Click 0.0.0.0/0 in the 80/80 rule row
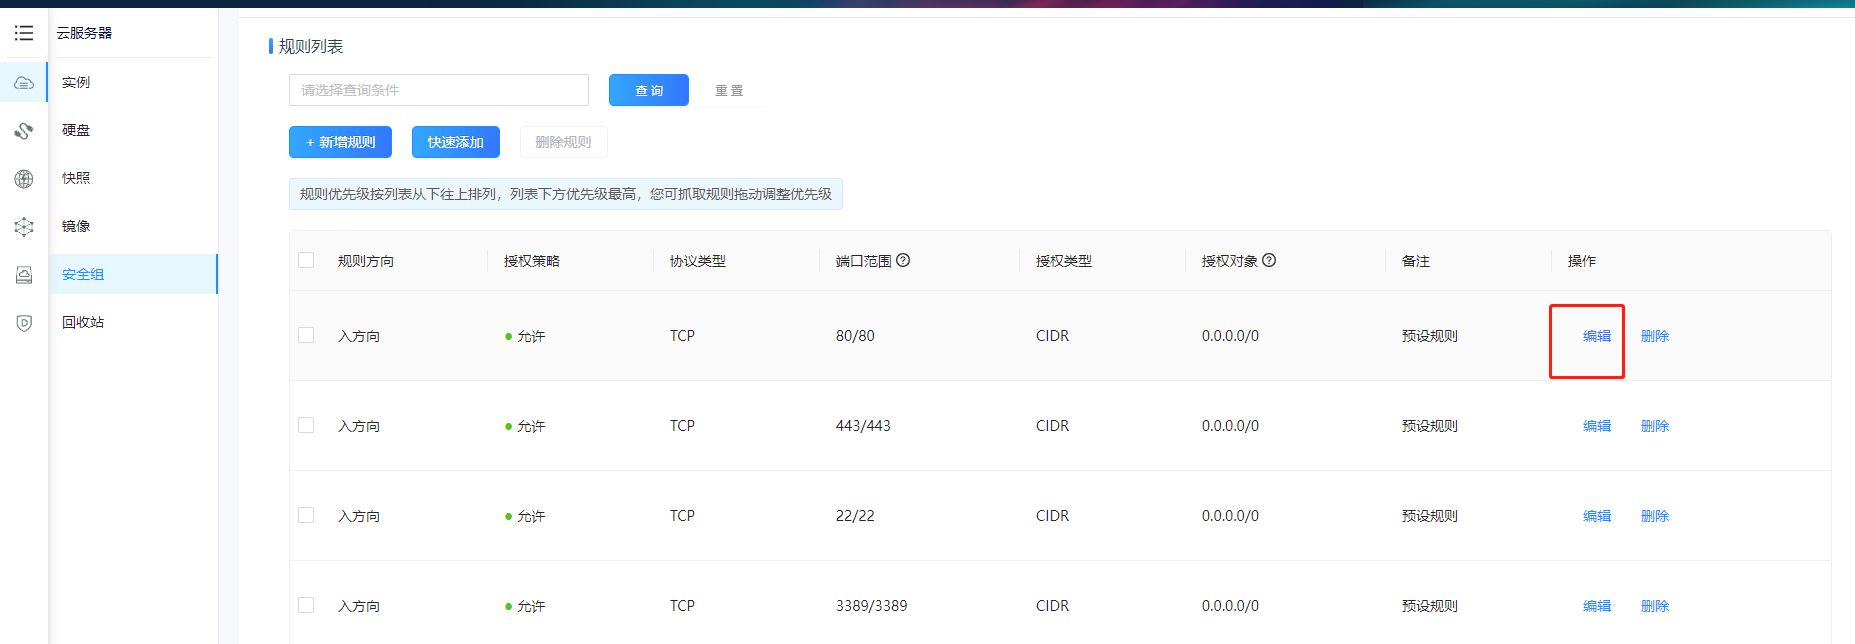 [1230, 336]
